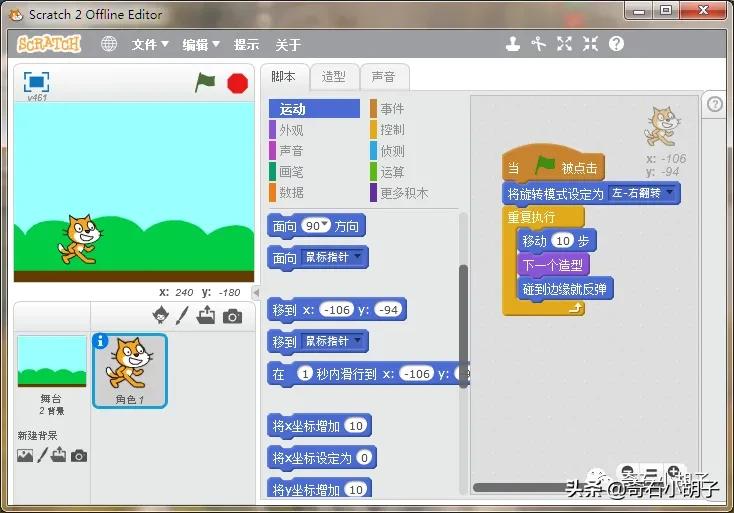Select the 运动 block category
This screenshot has height=513, width=734.
coord(314,109)
